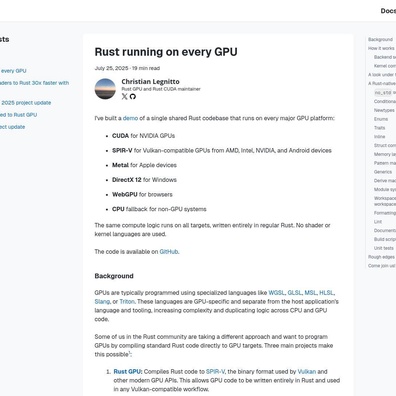This screenshot has width=396, height=396.
Task: Click the 'WebGPU for browsers' bullet
Action: 142,194
